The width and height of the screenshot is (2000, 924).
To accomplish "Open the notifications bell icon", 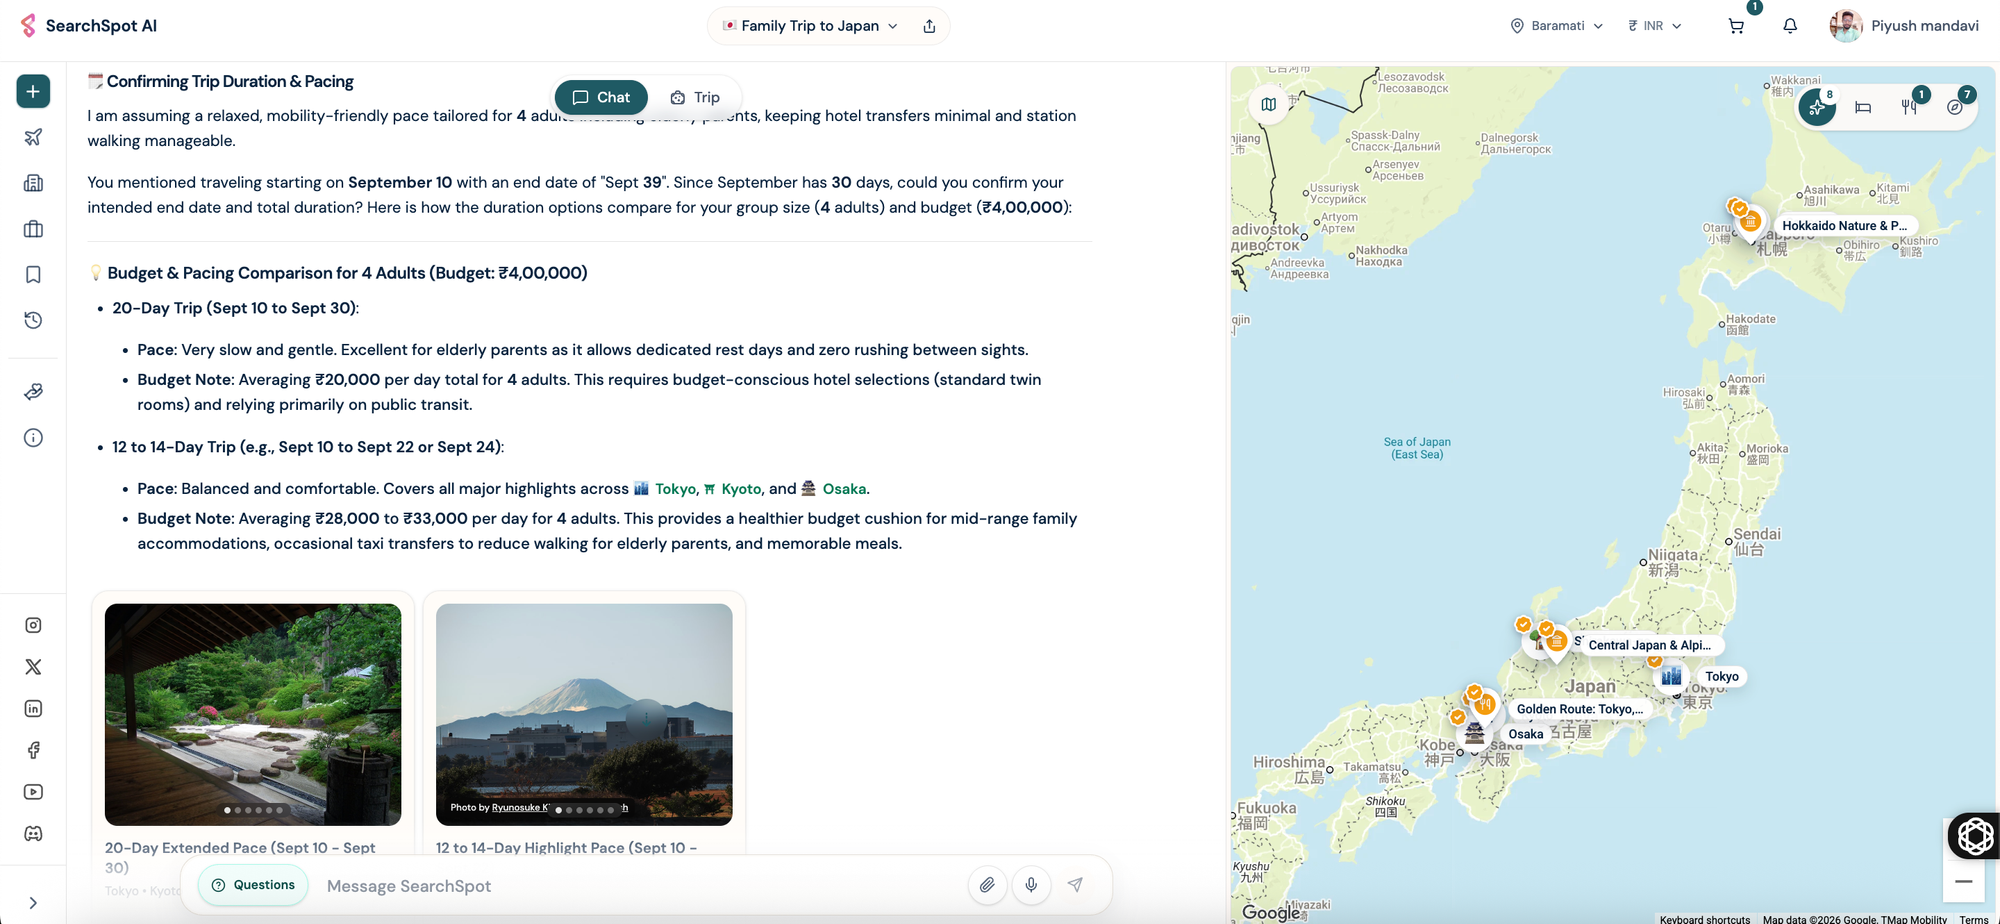I will coord(1790,26).
